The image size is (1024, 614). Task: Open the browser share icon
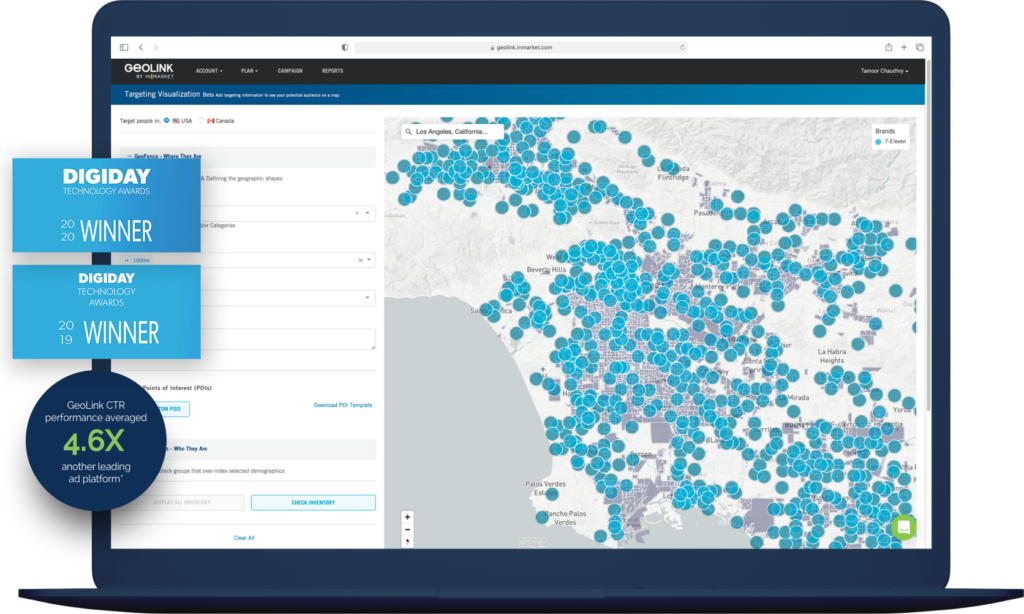pos(888,47)
